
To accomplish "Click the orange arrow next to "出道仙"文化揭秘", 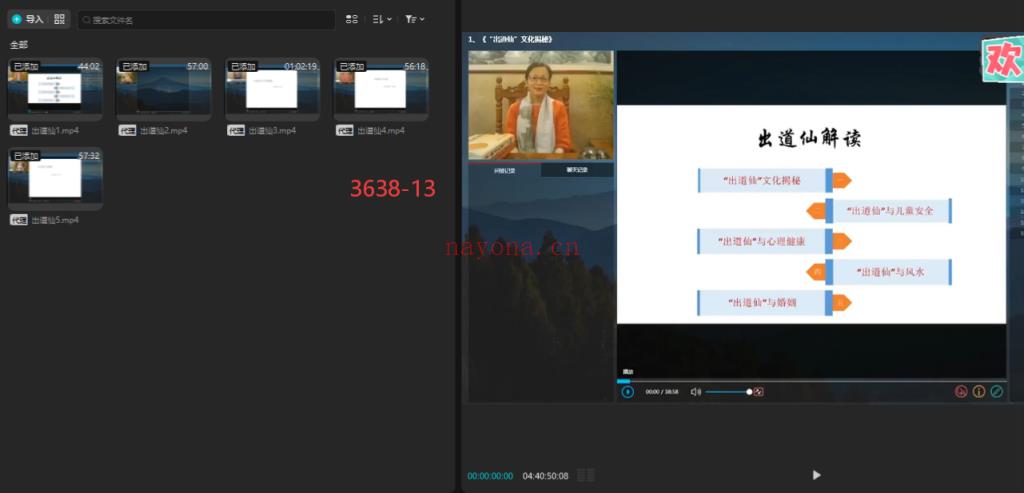I will pyautogui.click(x=842, y=180).
